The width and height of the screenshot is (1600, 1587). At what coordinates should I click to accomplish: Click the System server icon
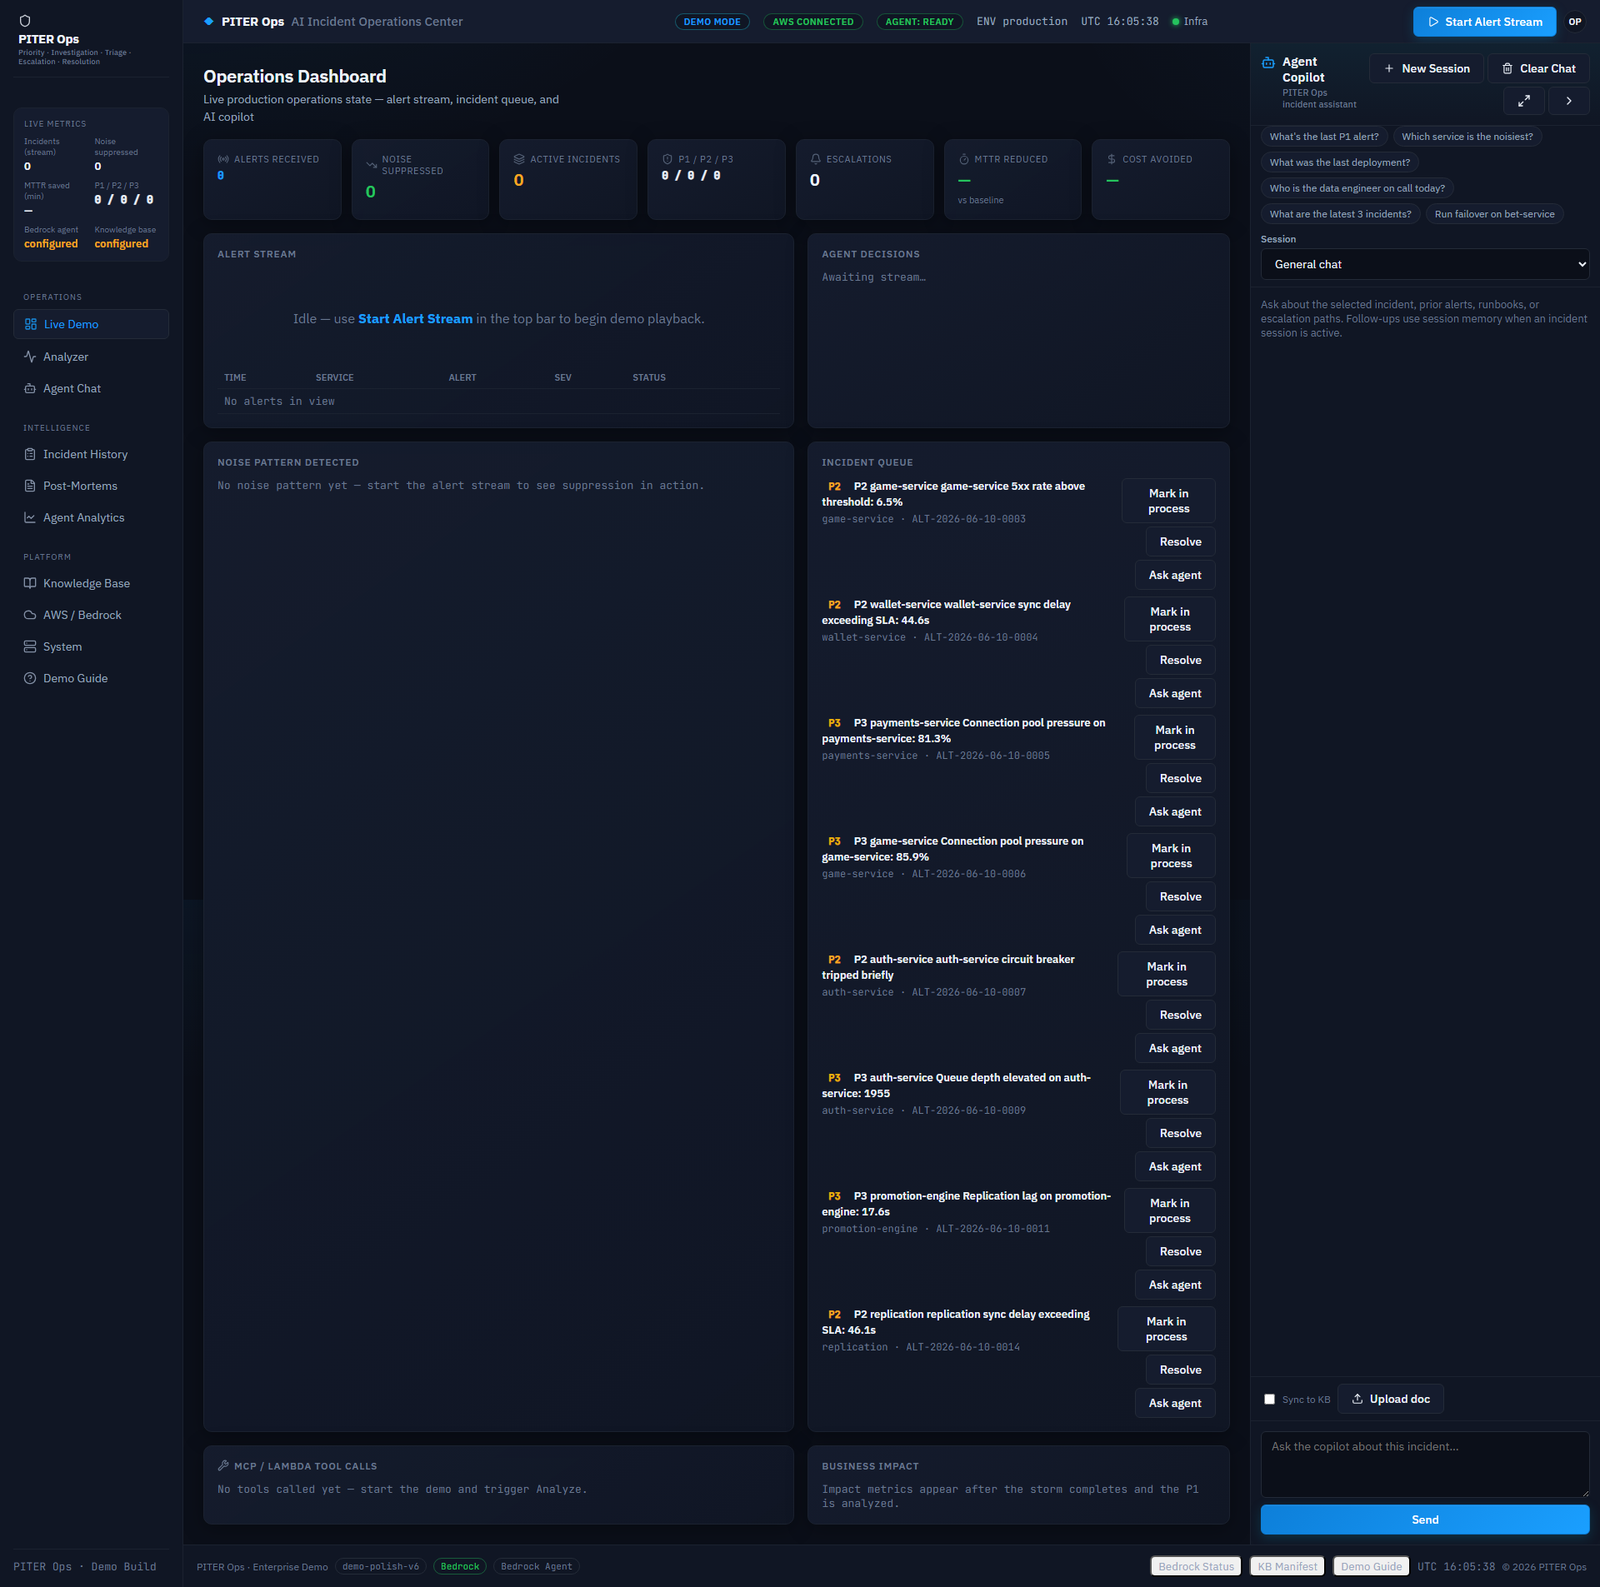pos(30,647)
